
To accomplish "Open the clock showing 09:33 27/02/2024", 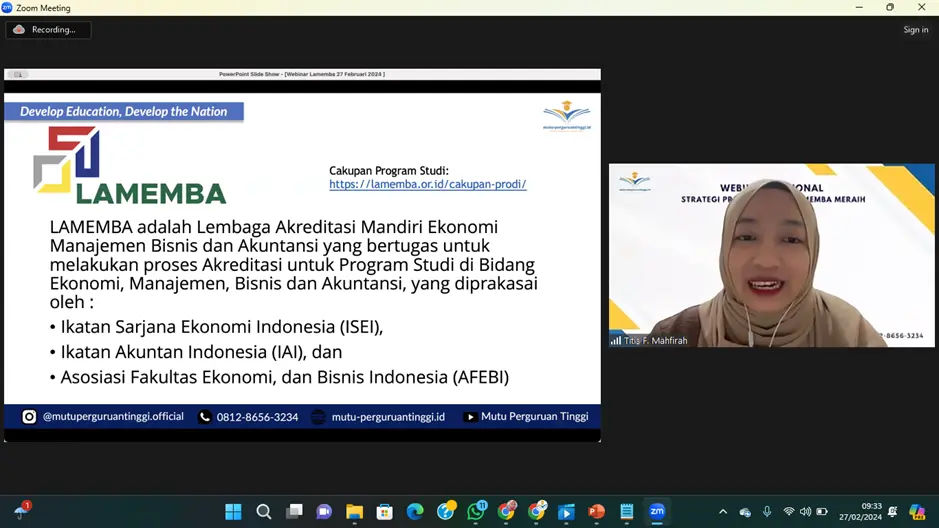I will click(x=861, y=512).
